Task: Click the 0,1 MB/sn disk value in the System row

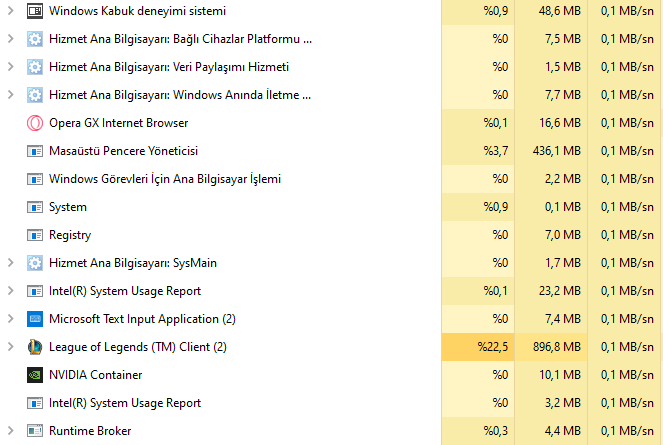Action: [x=627, y=207]
